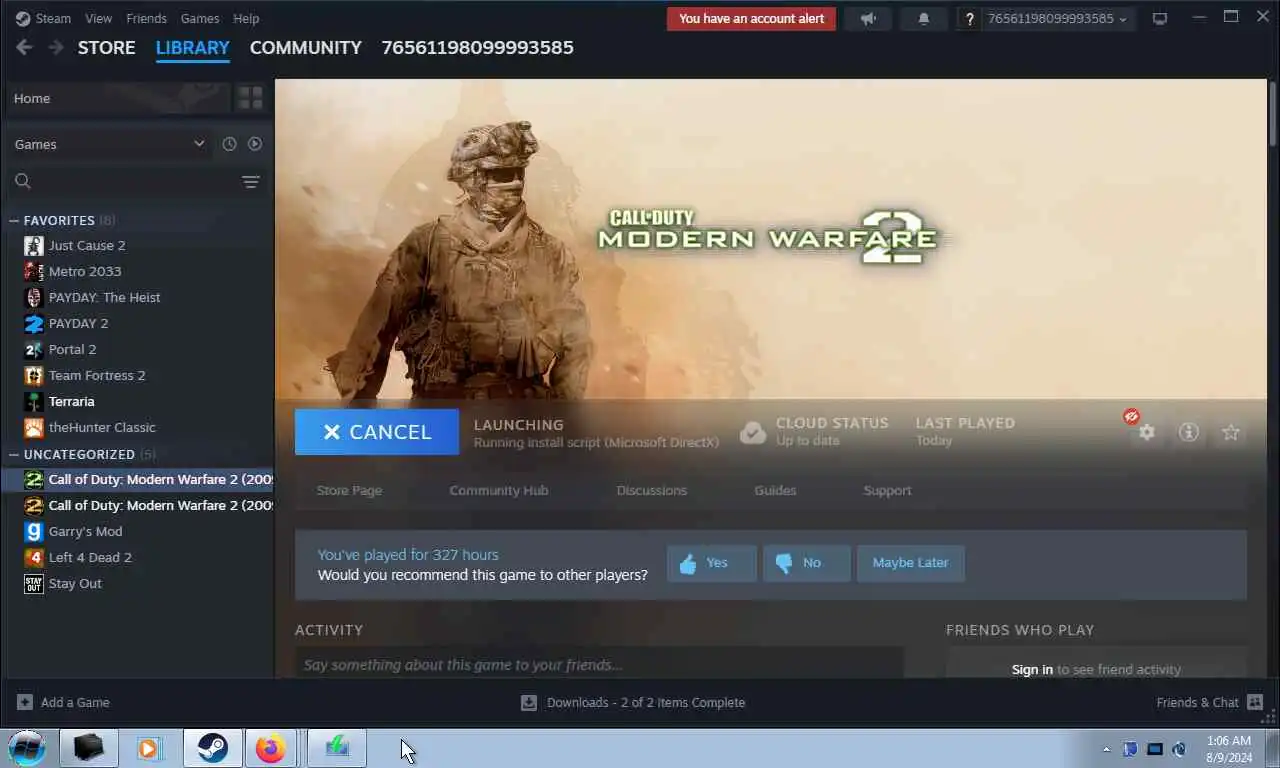Open the Friends menu
The width and height of the screenshot is (1280, 768).
(146, 18)
